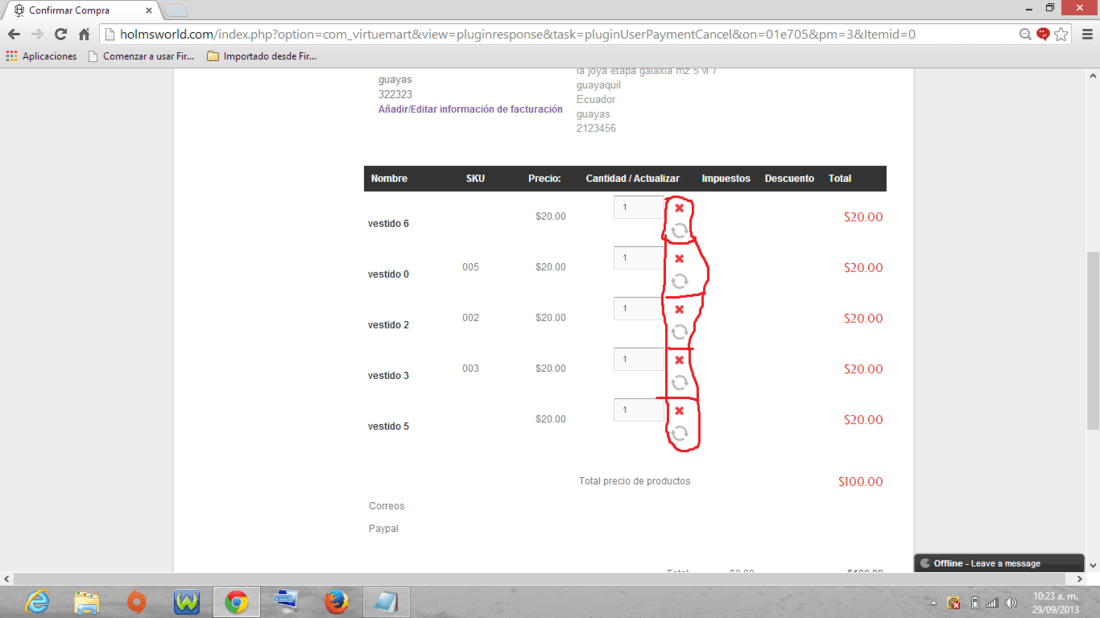Click the vestido 2 product name
Image resolution: width=1100 pixels, height=618 pixels.
pos(388,325)
